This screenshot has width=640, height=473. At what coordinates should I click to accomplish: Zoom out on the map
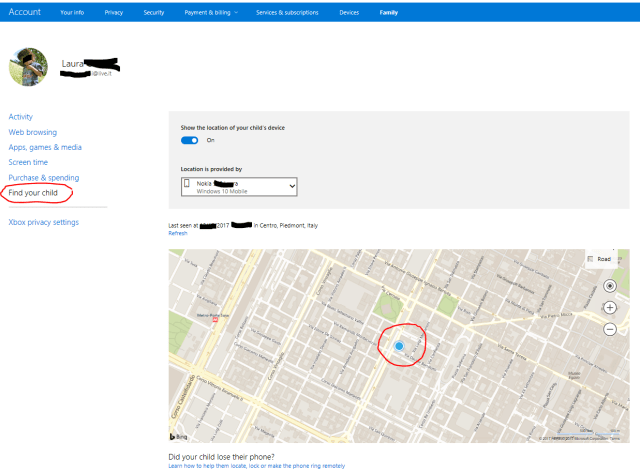[610, 329]
